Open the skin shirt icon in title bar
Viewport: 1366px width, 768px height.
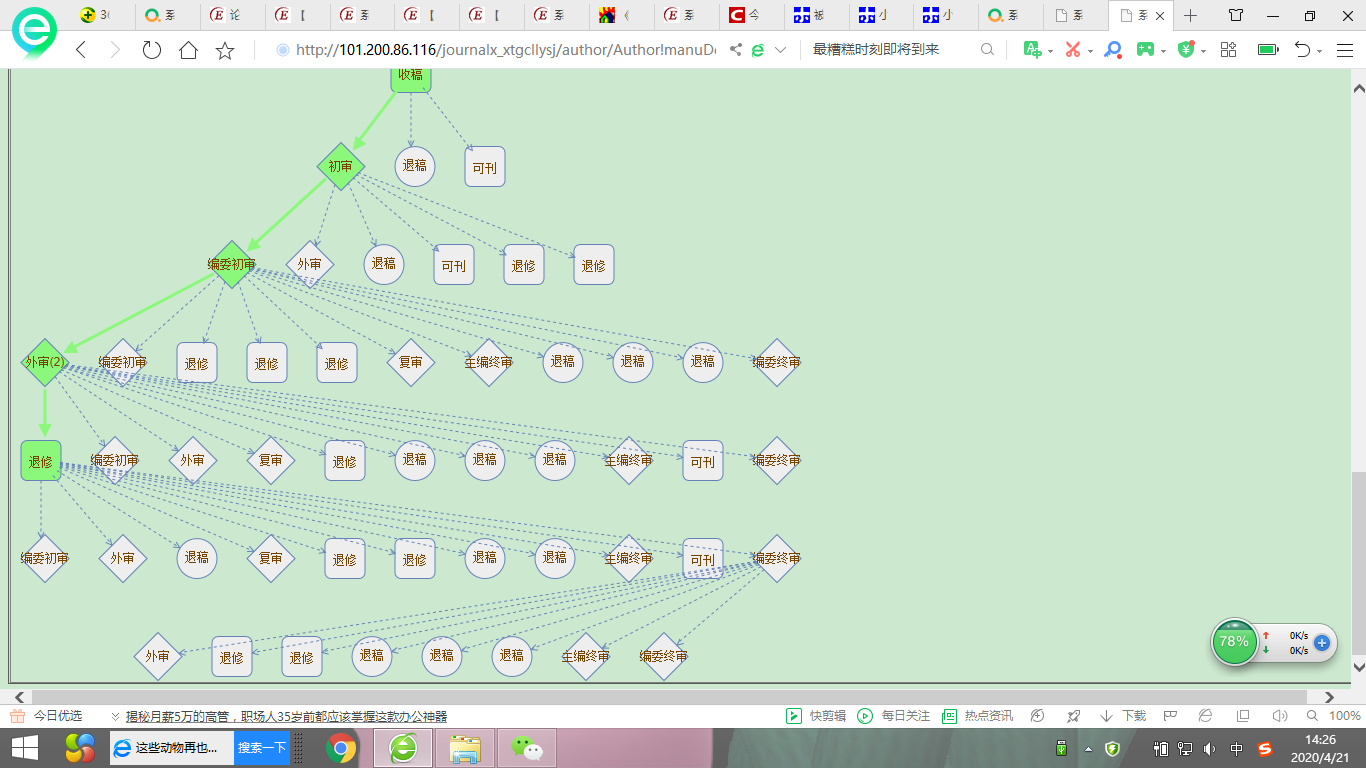1236,16
